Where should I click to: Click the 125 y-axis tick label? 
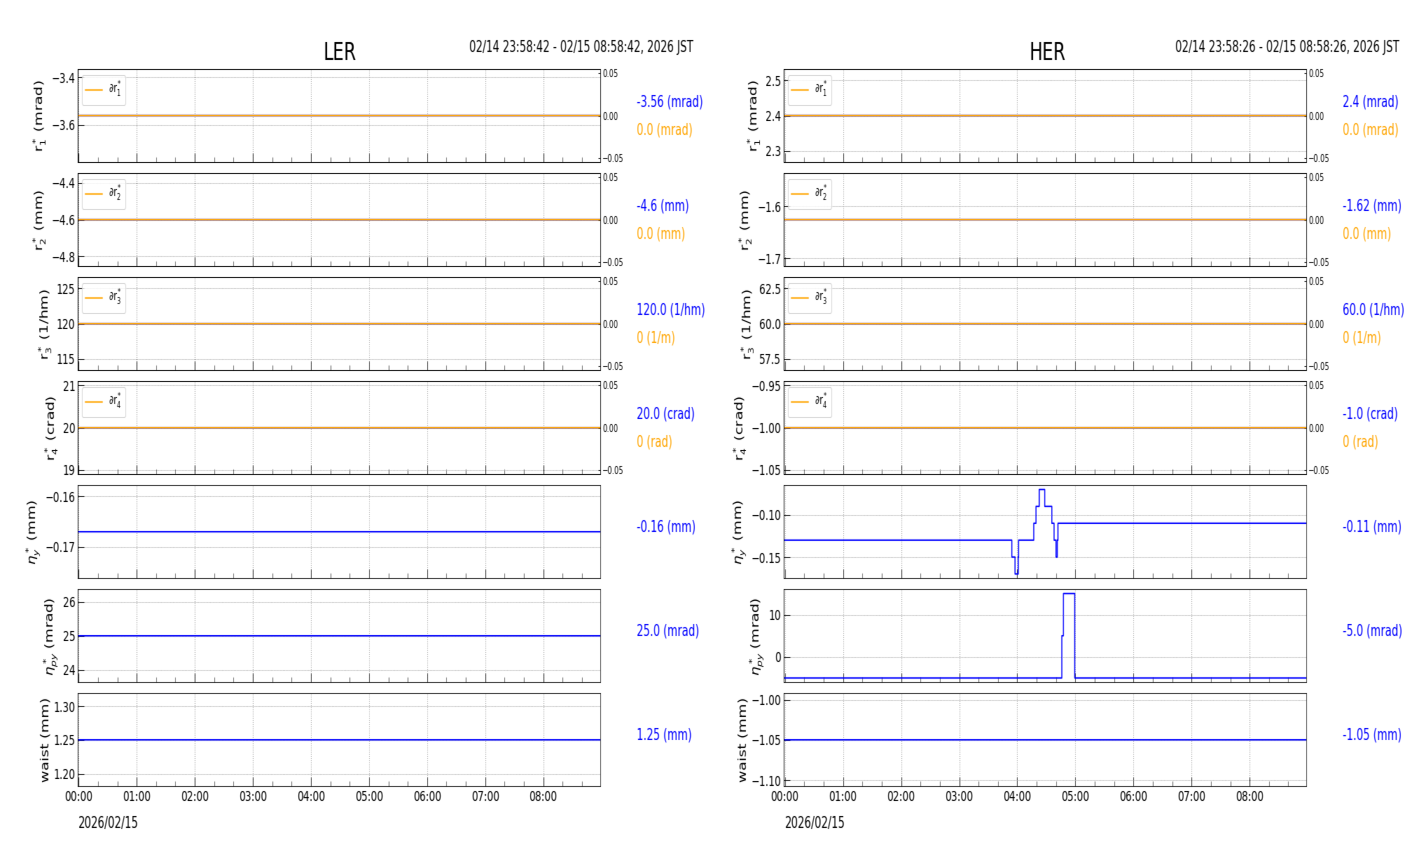pos(65,290)
